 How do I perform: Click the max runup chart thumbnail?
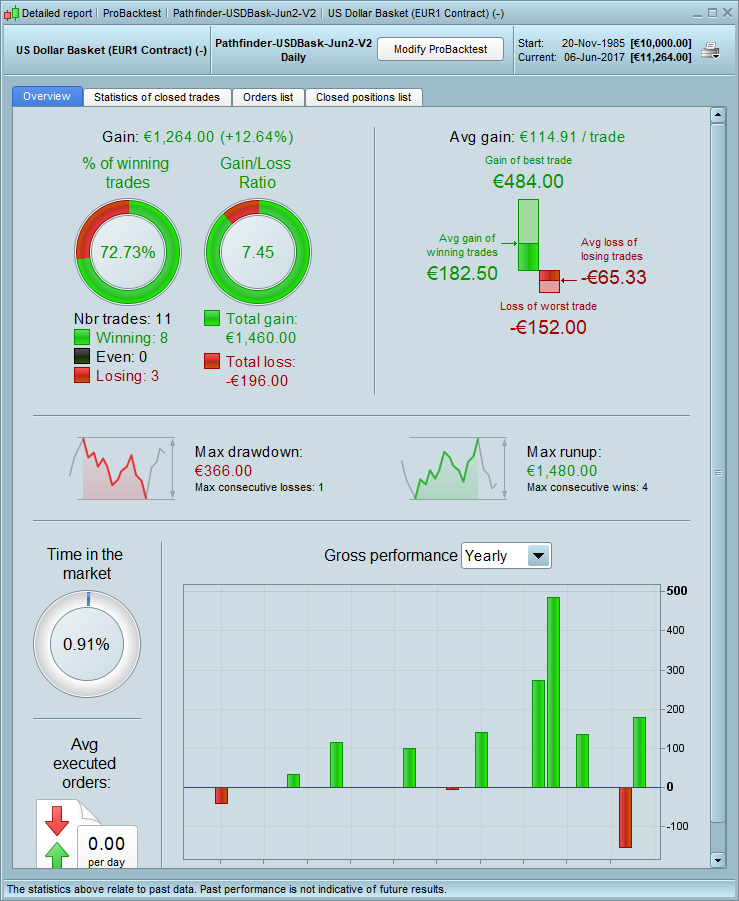click(x=454, y=468)
